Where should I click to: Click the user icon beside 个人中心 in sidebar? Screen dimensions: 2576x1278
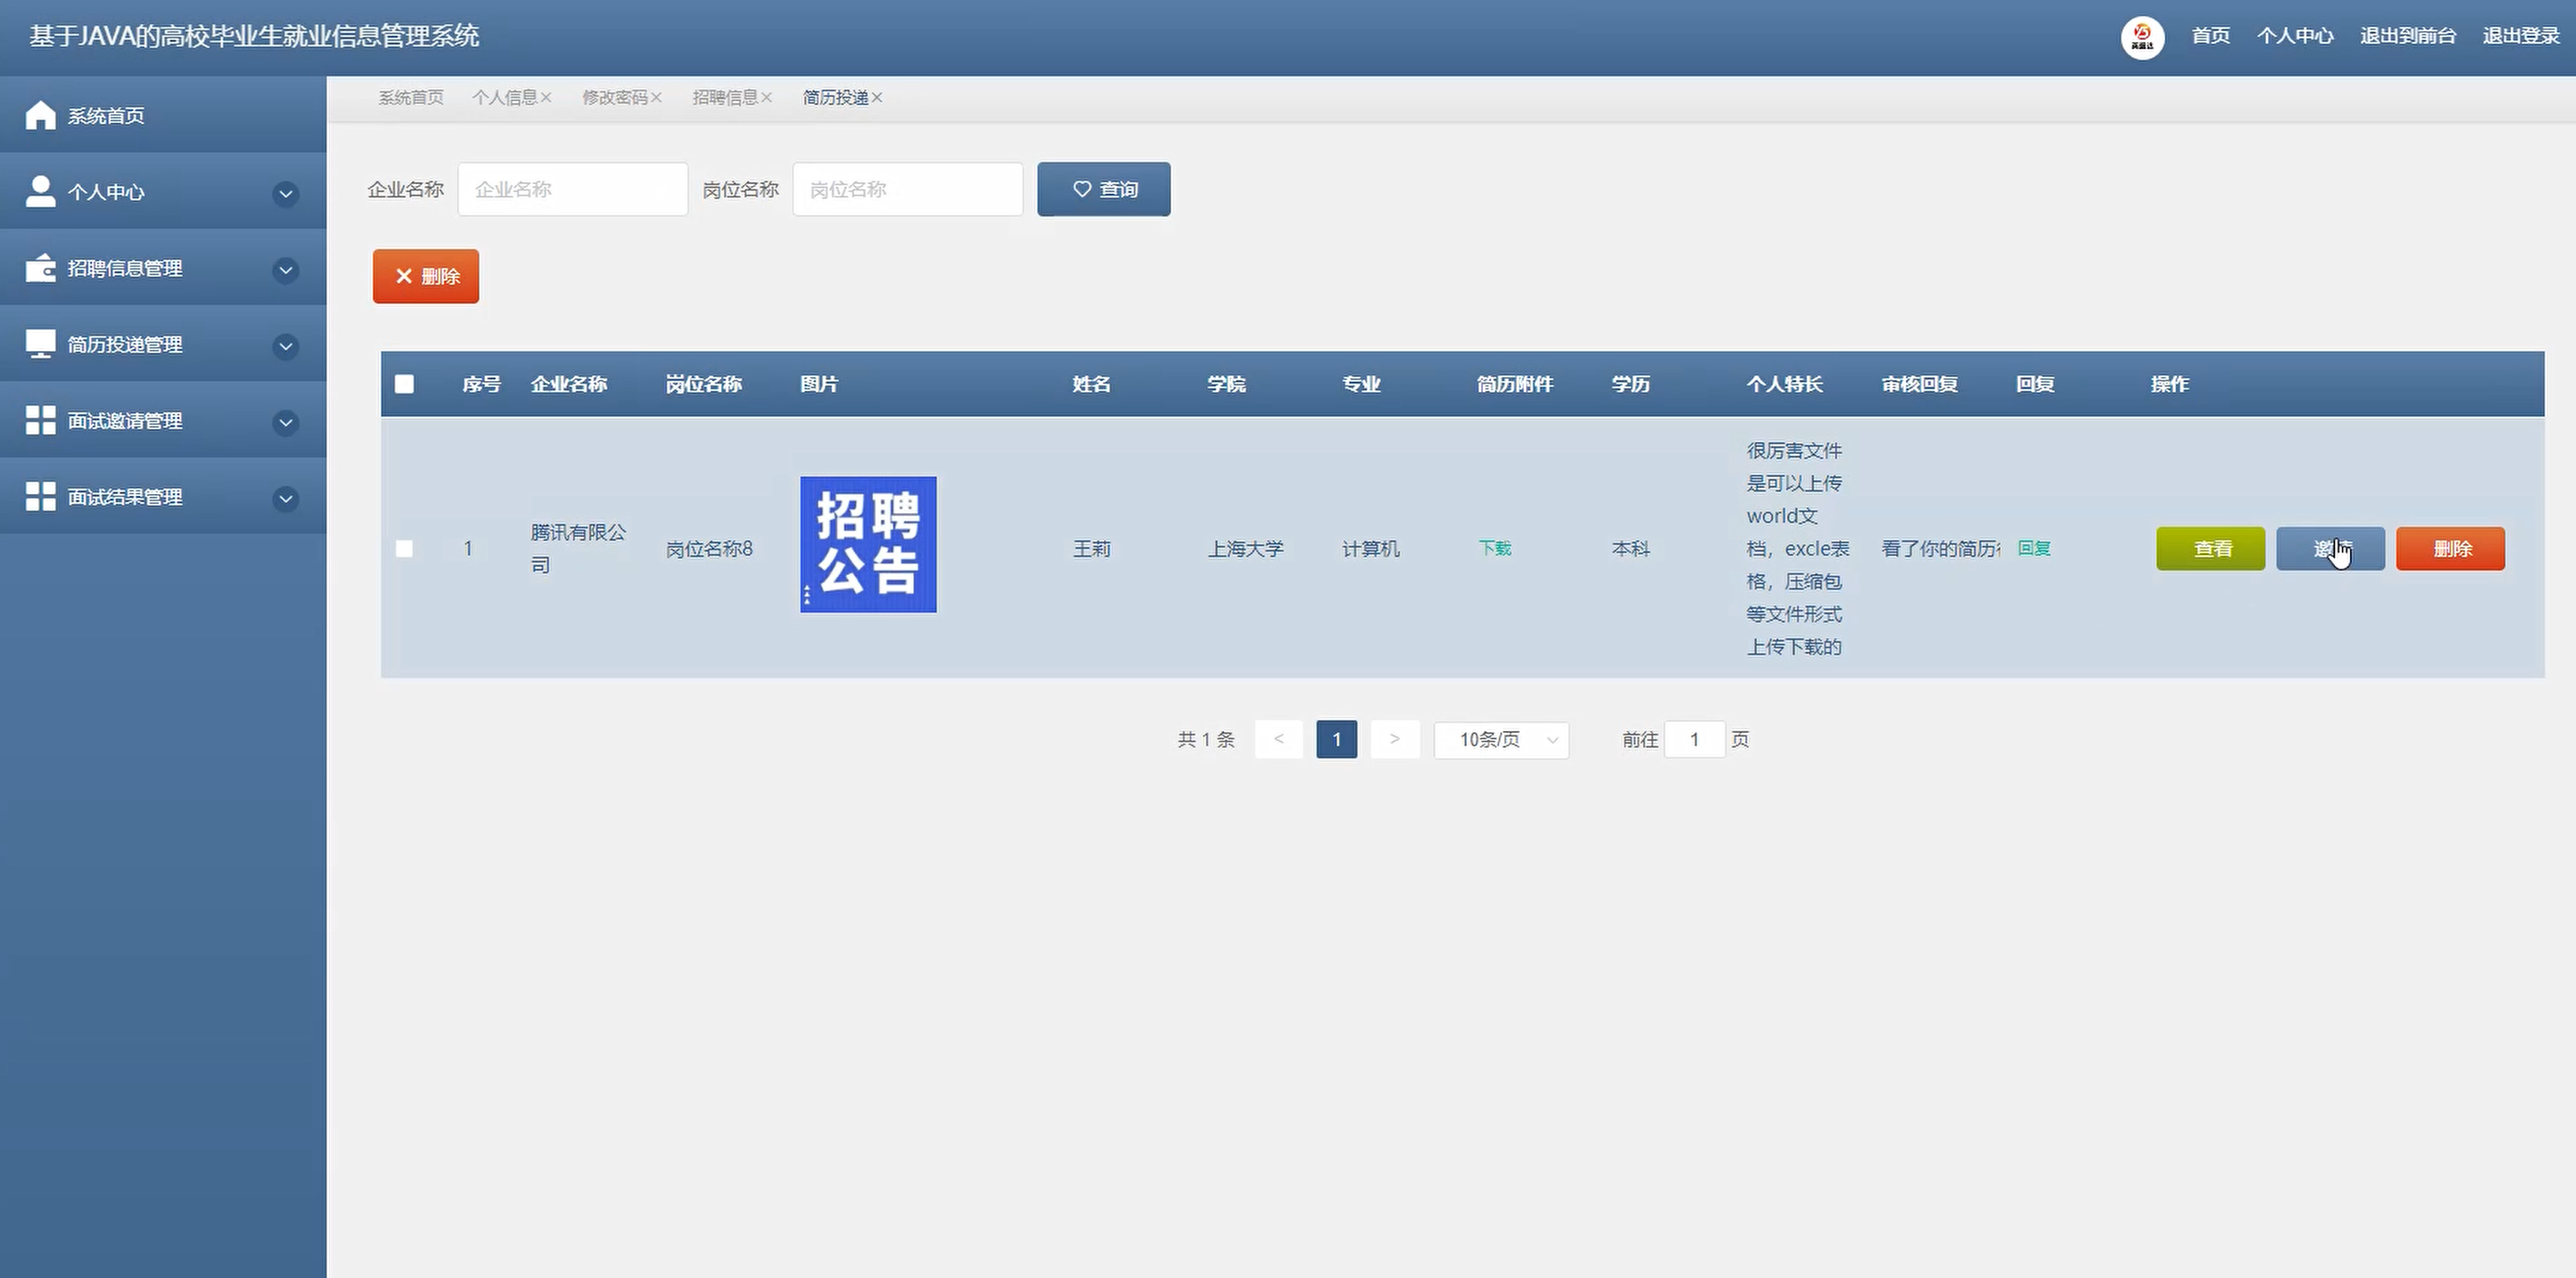click(x=40, y=191)
